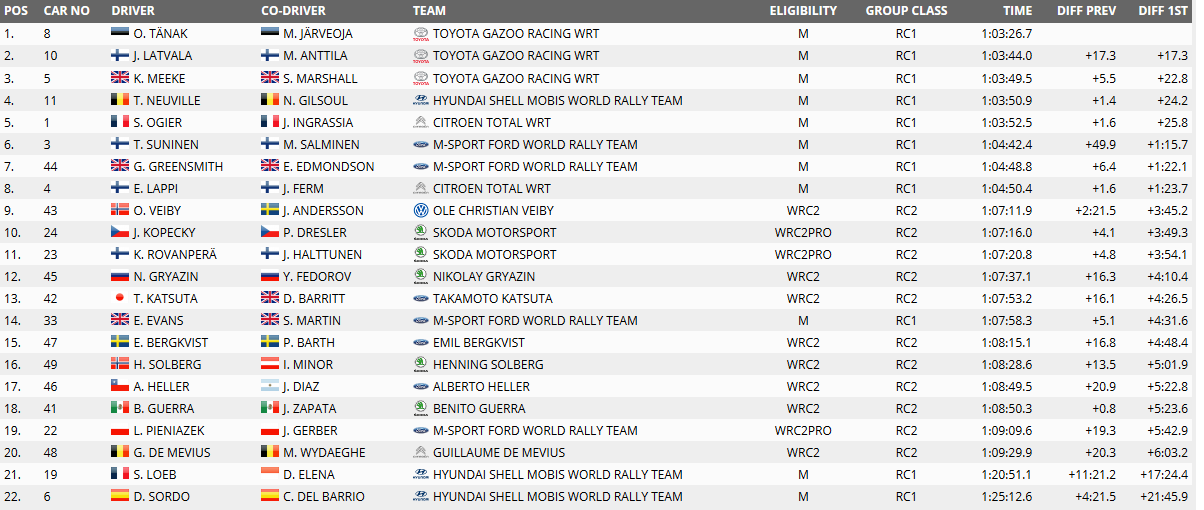Viewport: 1204px width, 510px height.
Task: Click the Volkswagen logo next to Ole Christian Veiby
Action: 420,210
